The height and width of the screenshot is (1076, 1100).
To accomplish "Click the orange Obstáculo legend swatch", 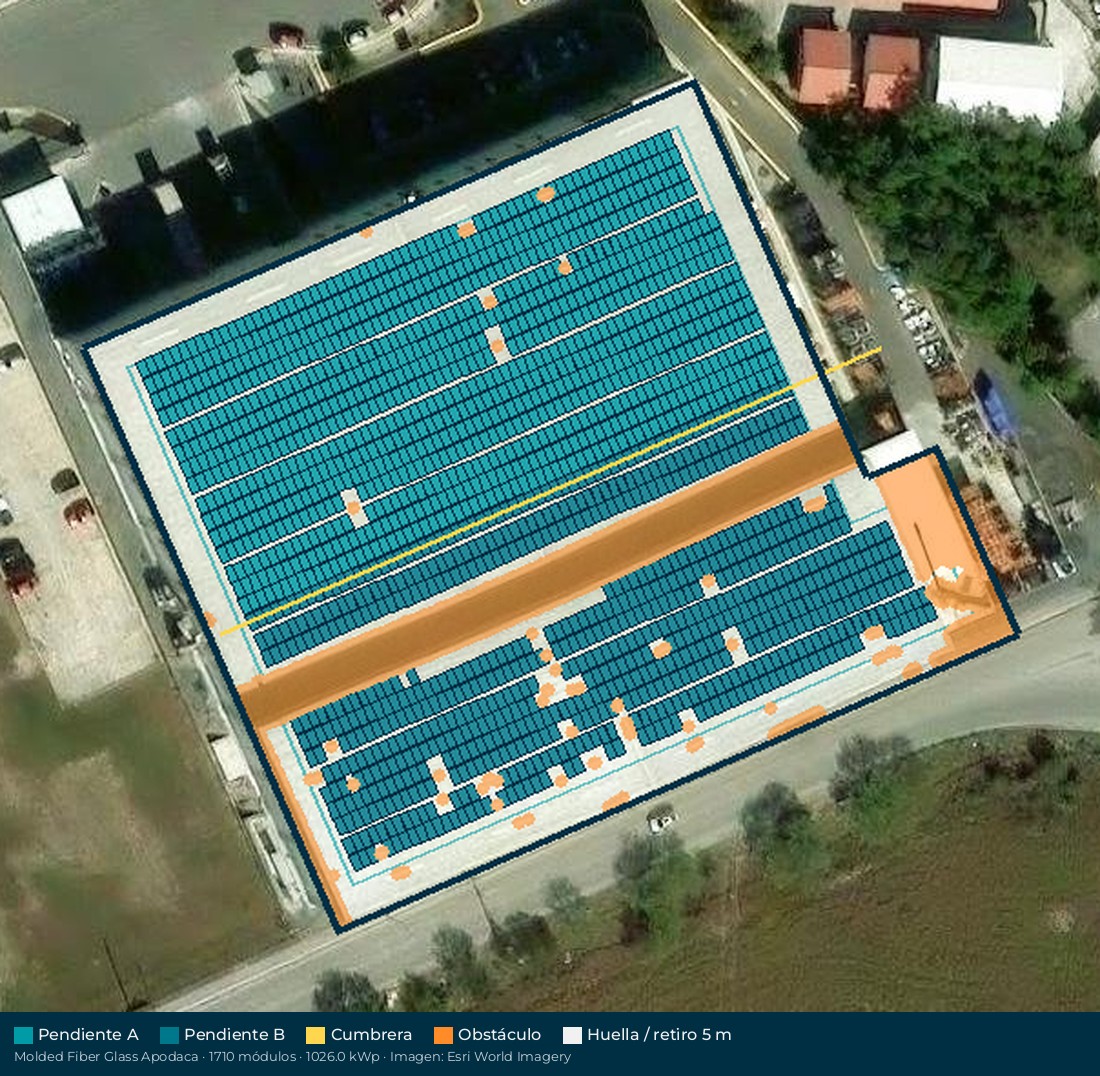I will (443, 1035).
